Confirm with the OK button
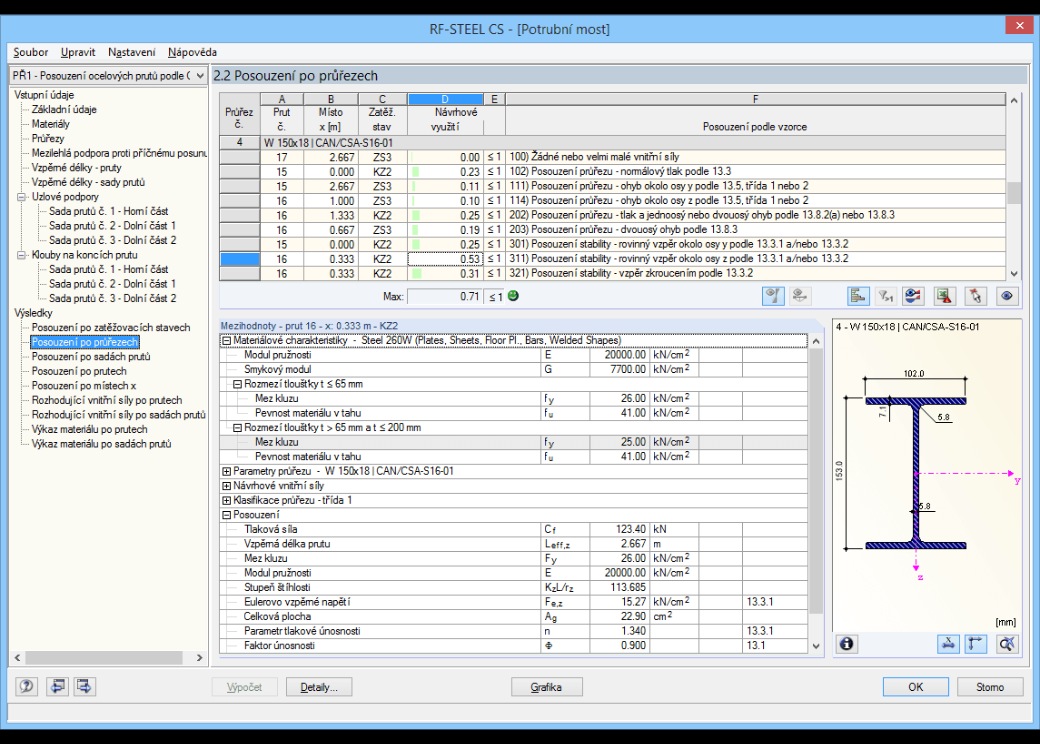 click(915, 687)
